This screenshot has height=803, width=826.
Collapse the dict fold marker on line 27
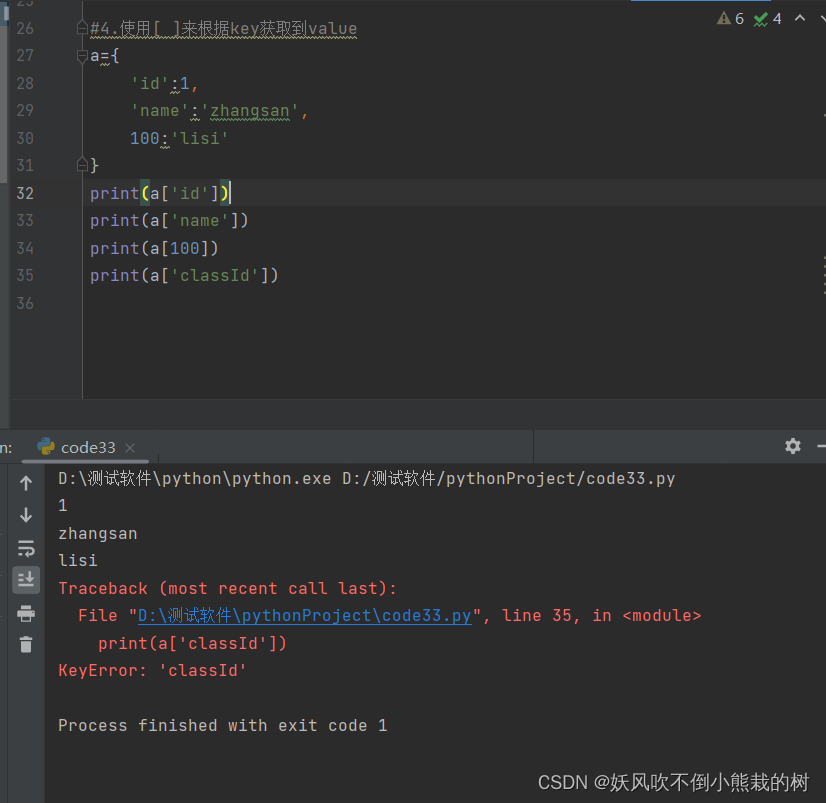pos(82,55)
